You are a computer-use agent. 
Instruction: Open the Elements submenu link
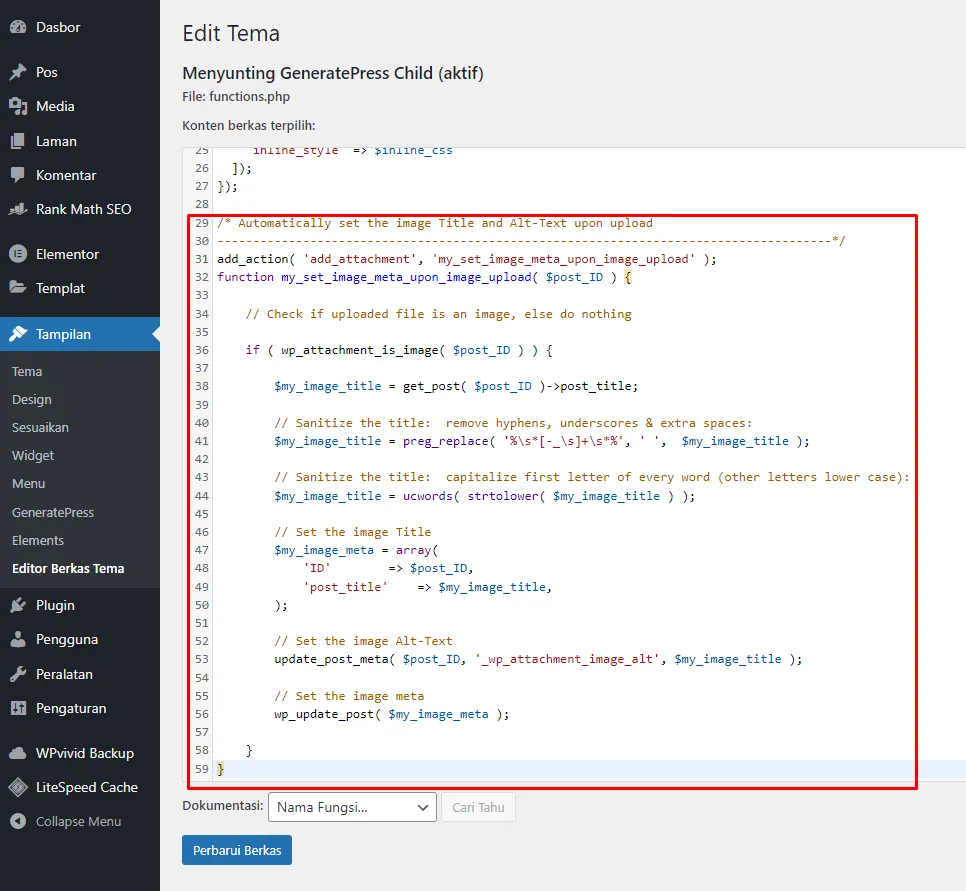click(38, 540)
